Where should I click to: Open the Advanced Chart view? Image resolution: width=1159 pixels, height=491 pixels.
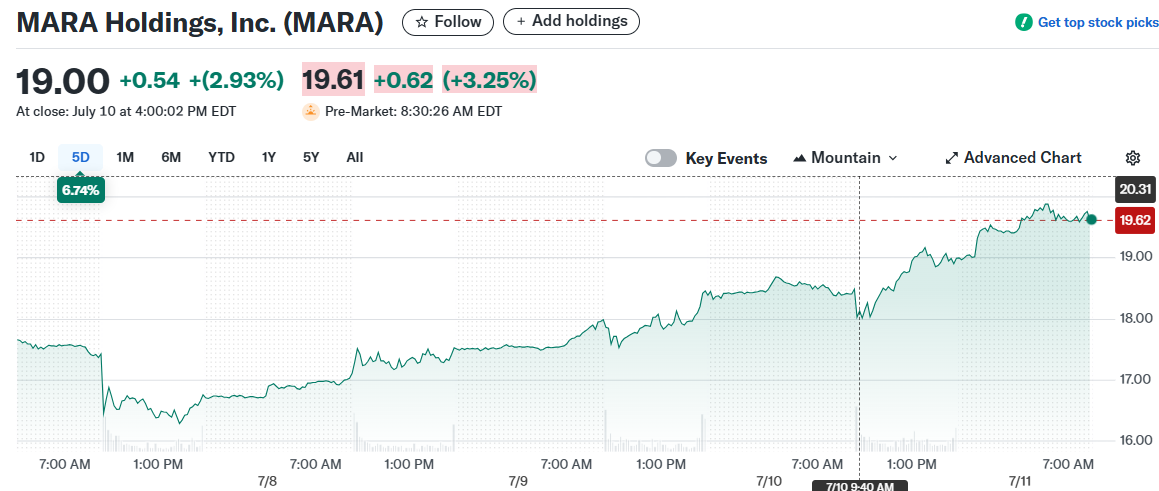(x=1013, y=158)
